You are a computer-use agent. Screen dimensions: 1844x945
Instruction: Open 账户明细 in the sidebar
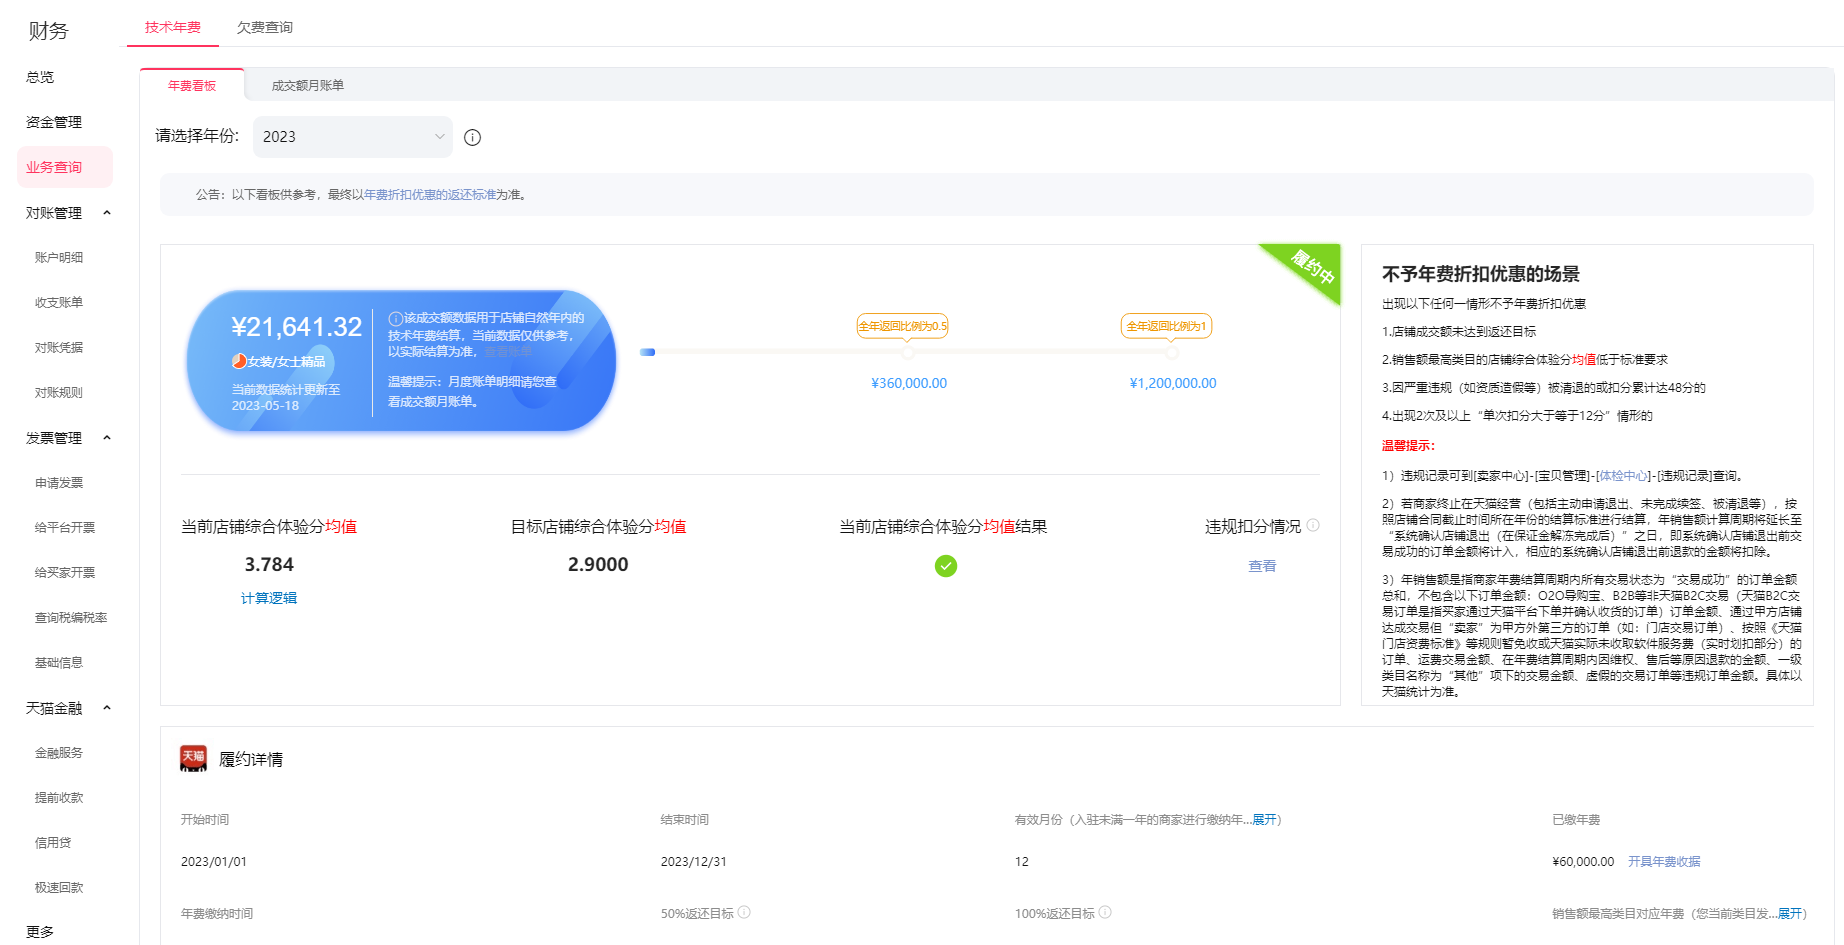click(x=59, y=257)
